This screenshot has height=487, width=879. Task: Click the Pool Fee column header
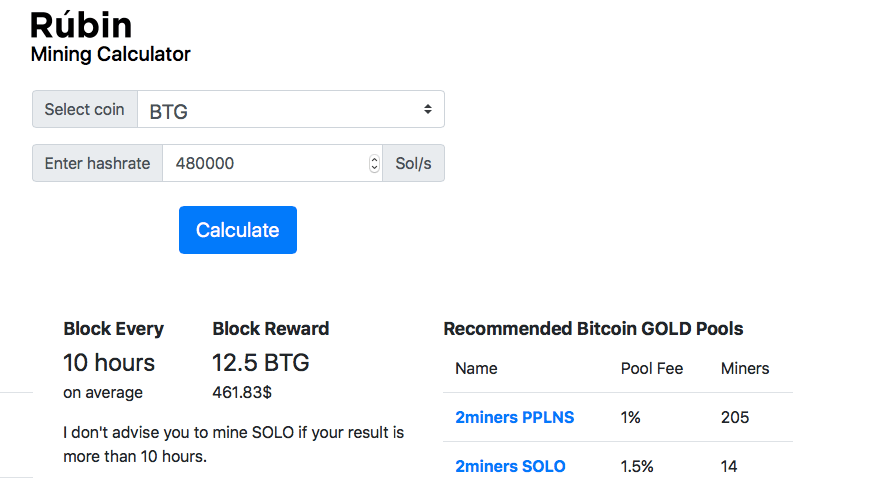click(652, 368)
